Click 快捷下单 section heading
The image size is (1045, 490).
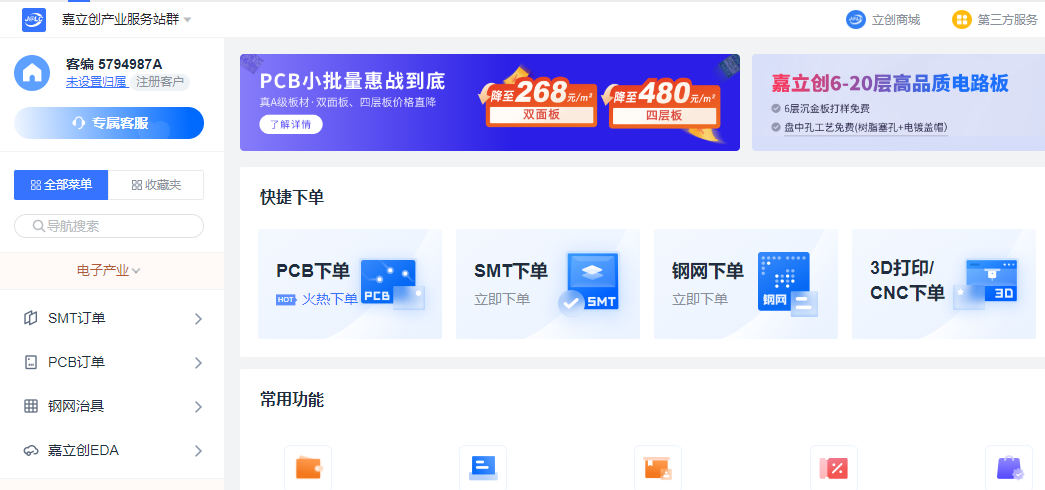point(292,197)
